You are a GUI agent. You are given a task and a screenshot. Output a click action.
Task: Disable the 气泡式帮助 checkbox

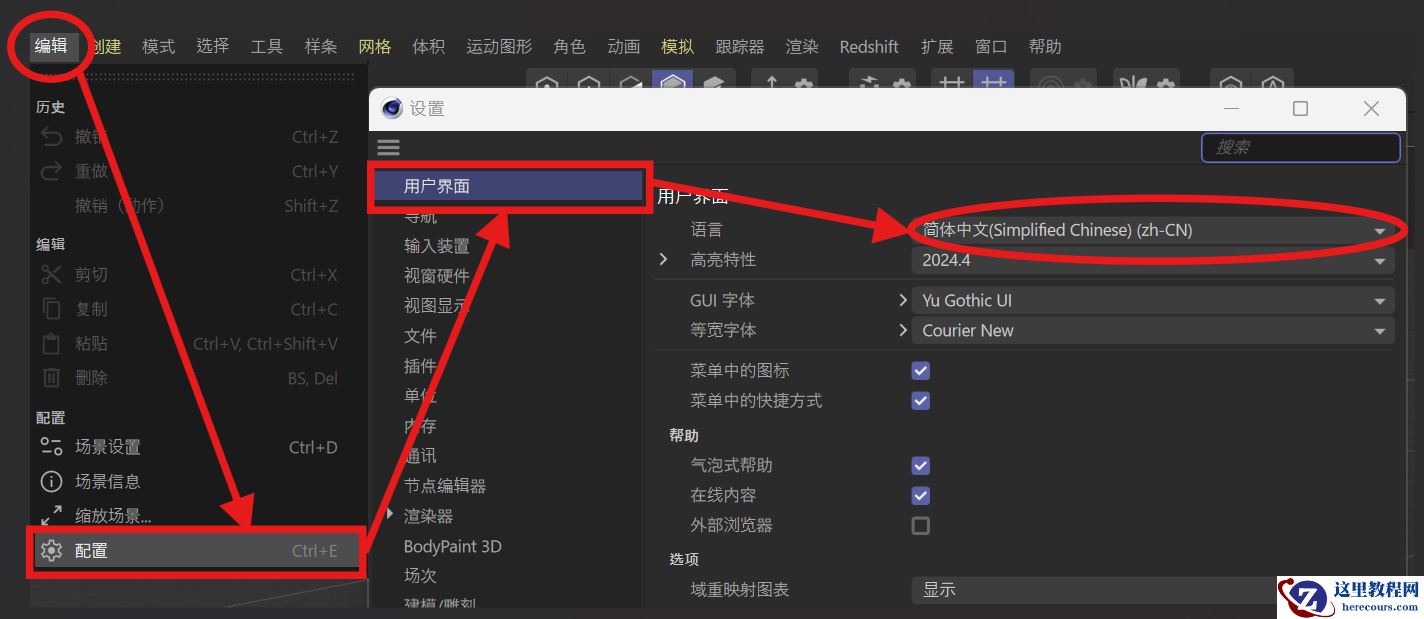(919, 465)
